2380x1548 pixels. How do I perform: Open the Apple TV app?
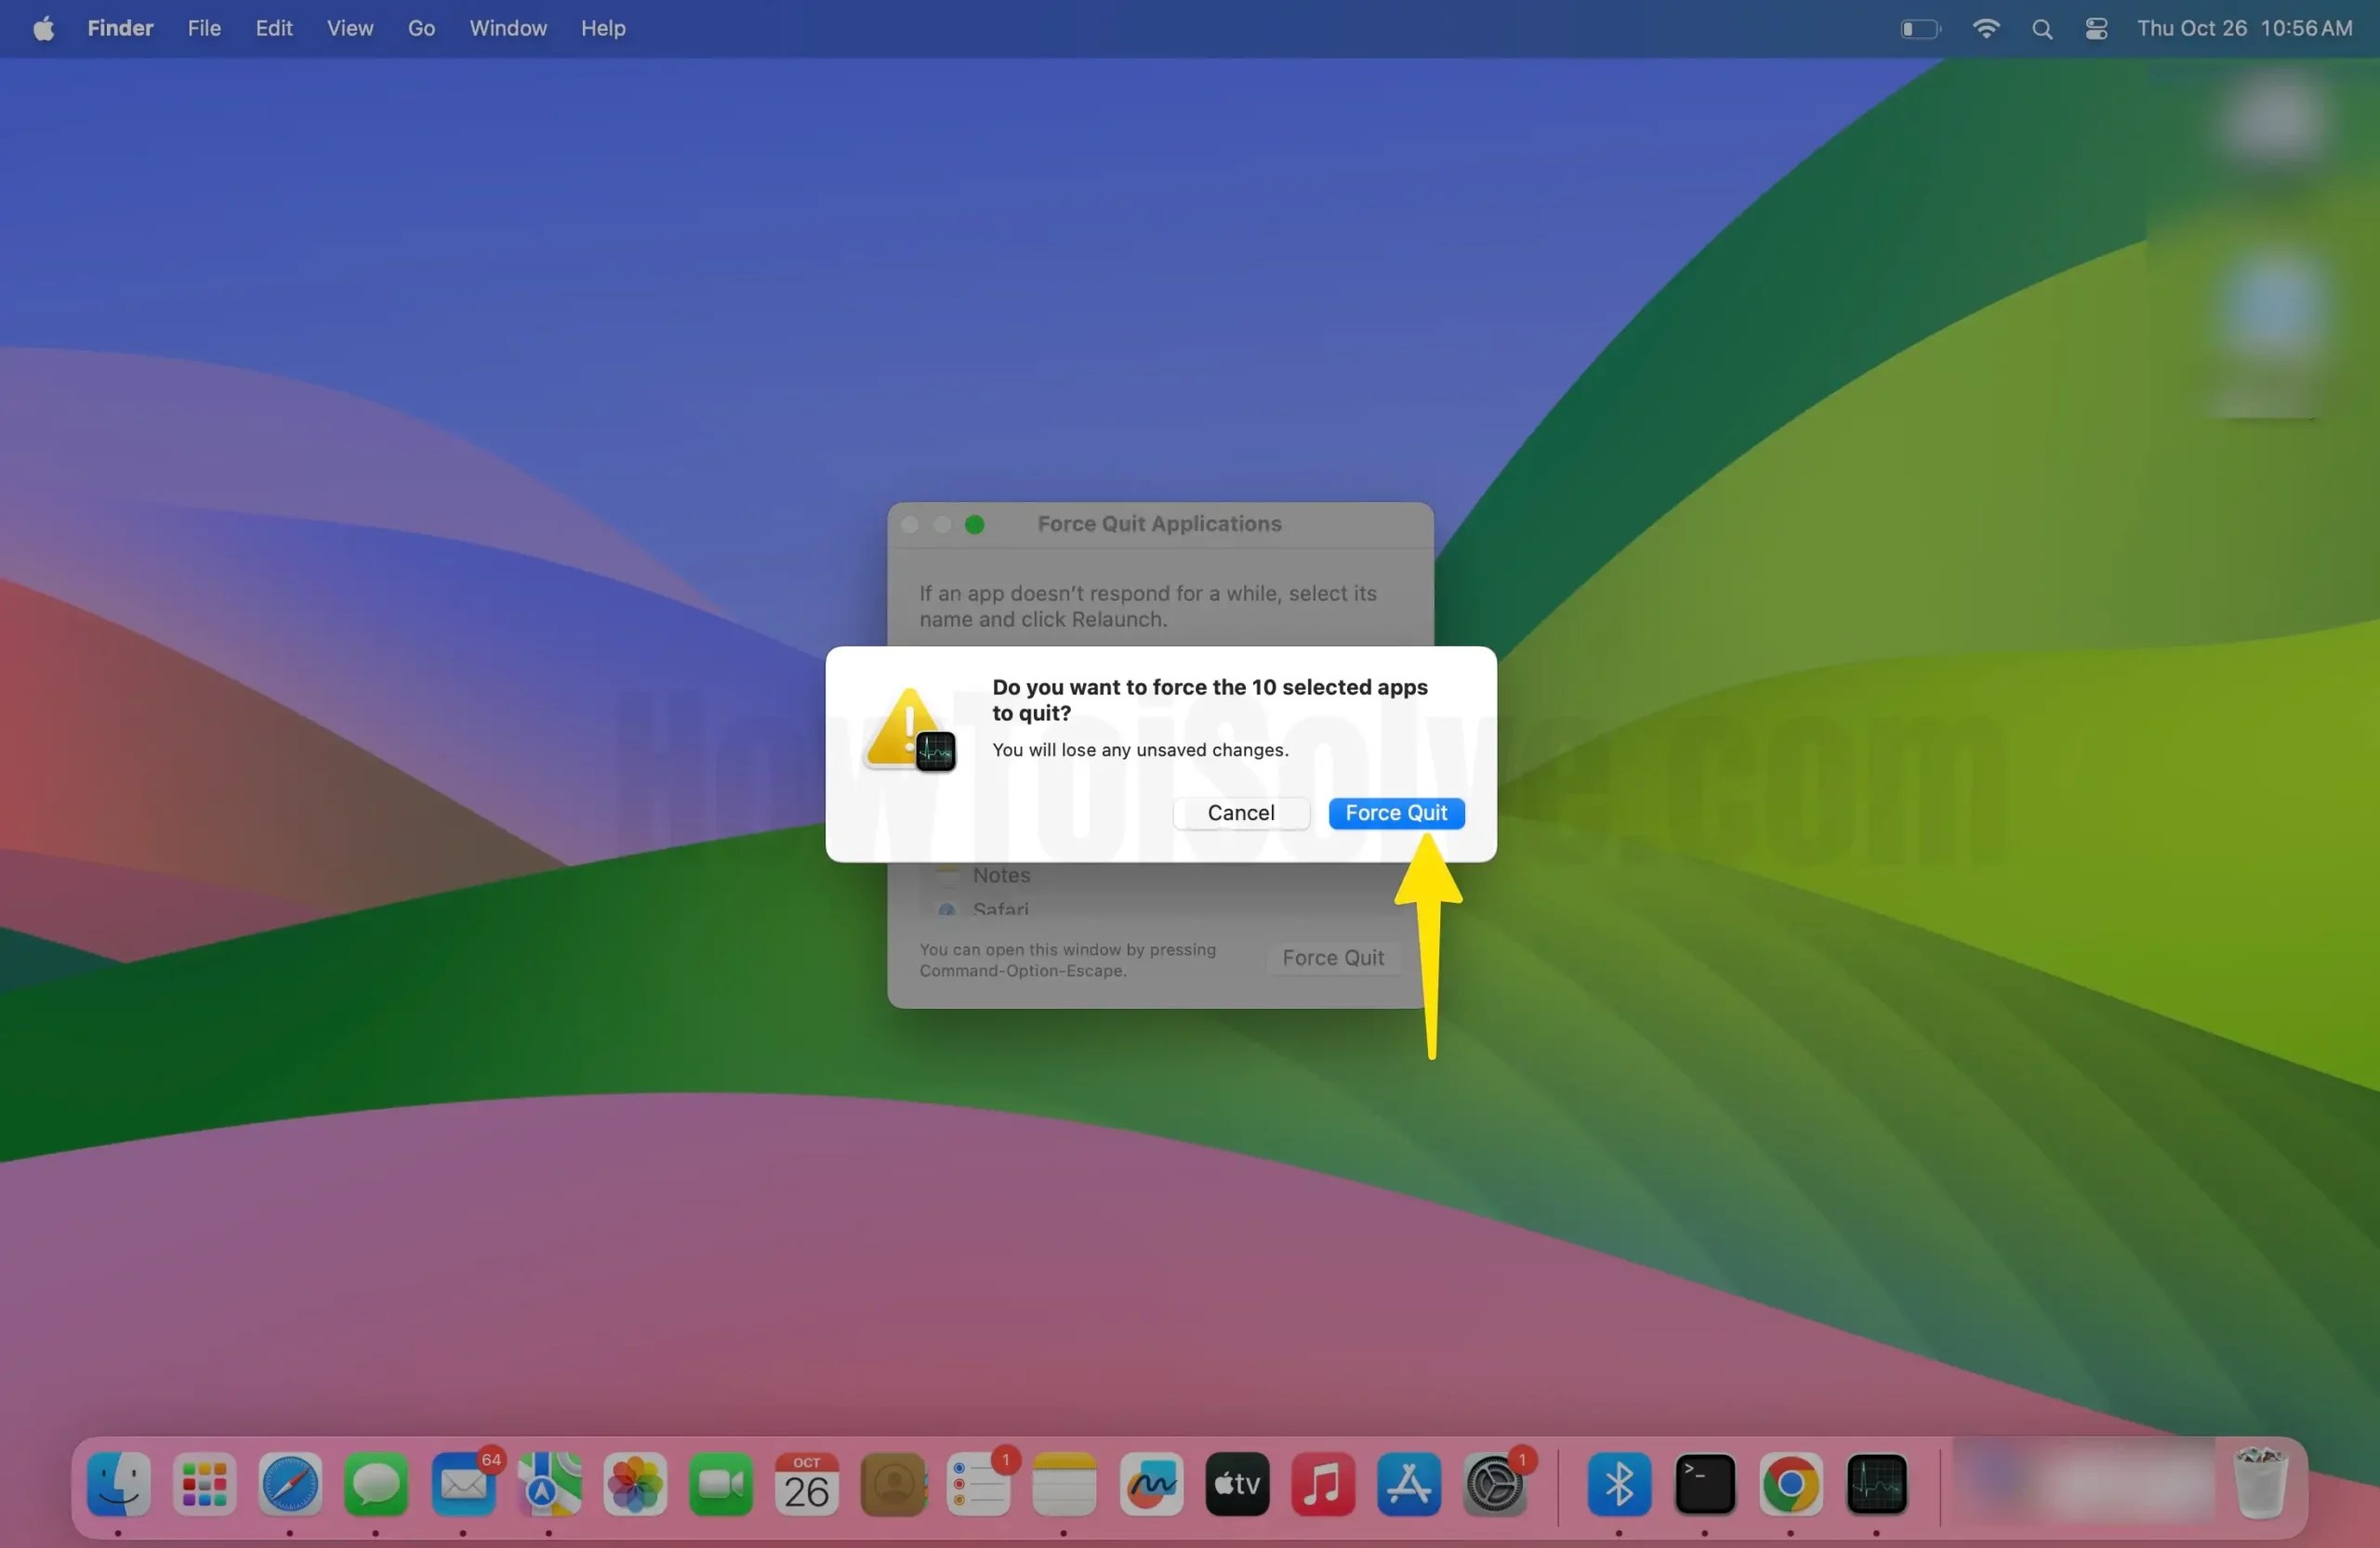pyautogui.click(x=1236, y=1486)
